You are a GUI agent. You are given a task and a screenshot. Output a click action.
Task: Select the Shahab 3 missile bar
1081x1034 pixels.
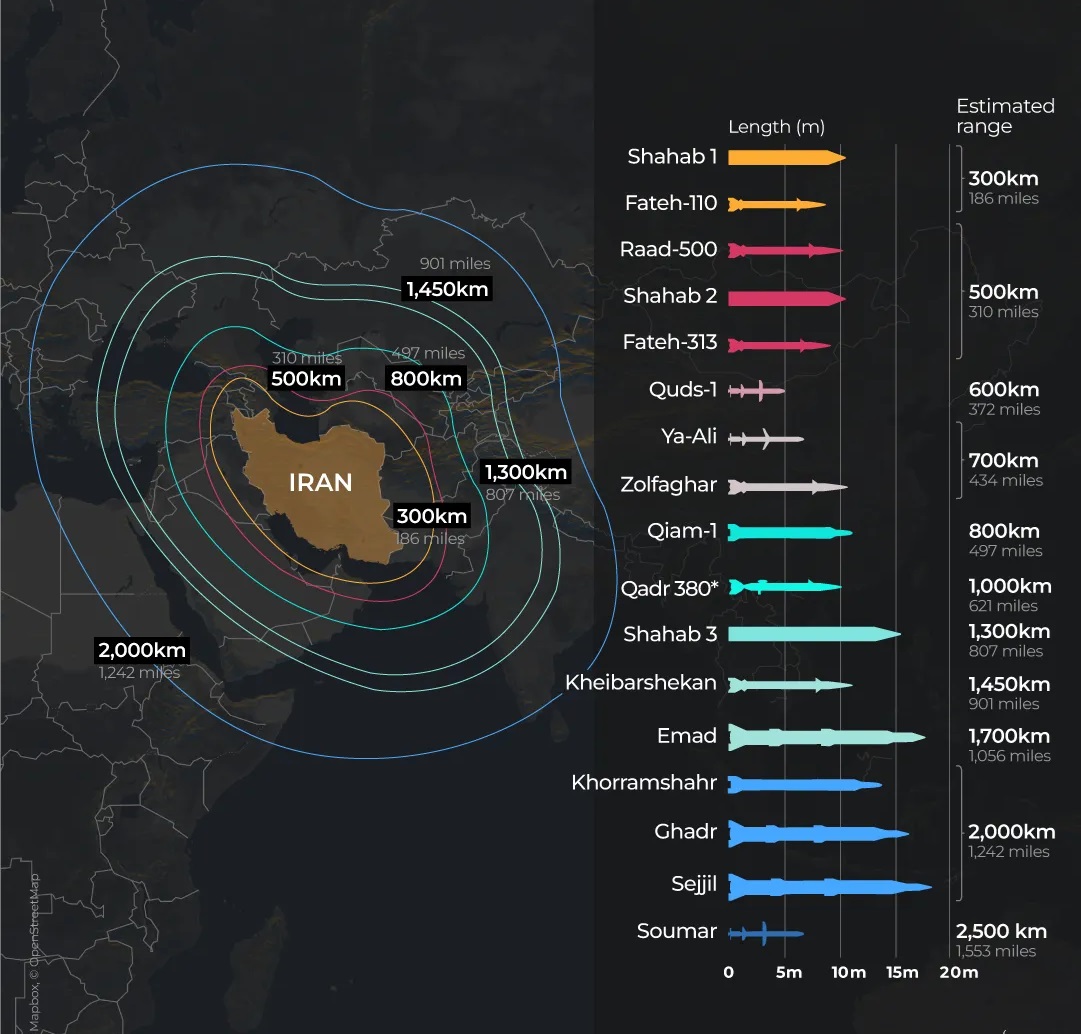[x=813, y=634]
